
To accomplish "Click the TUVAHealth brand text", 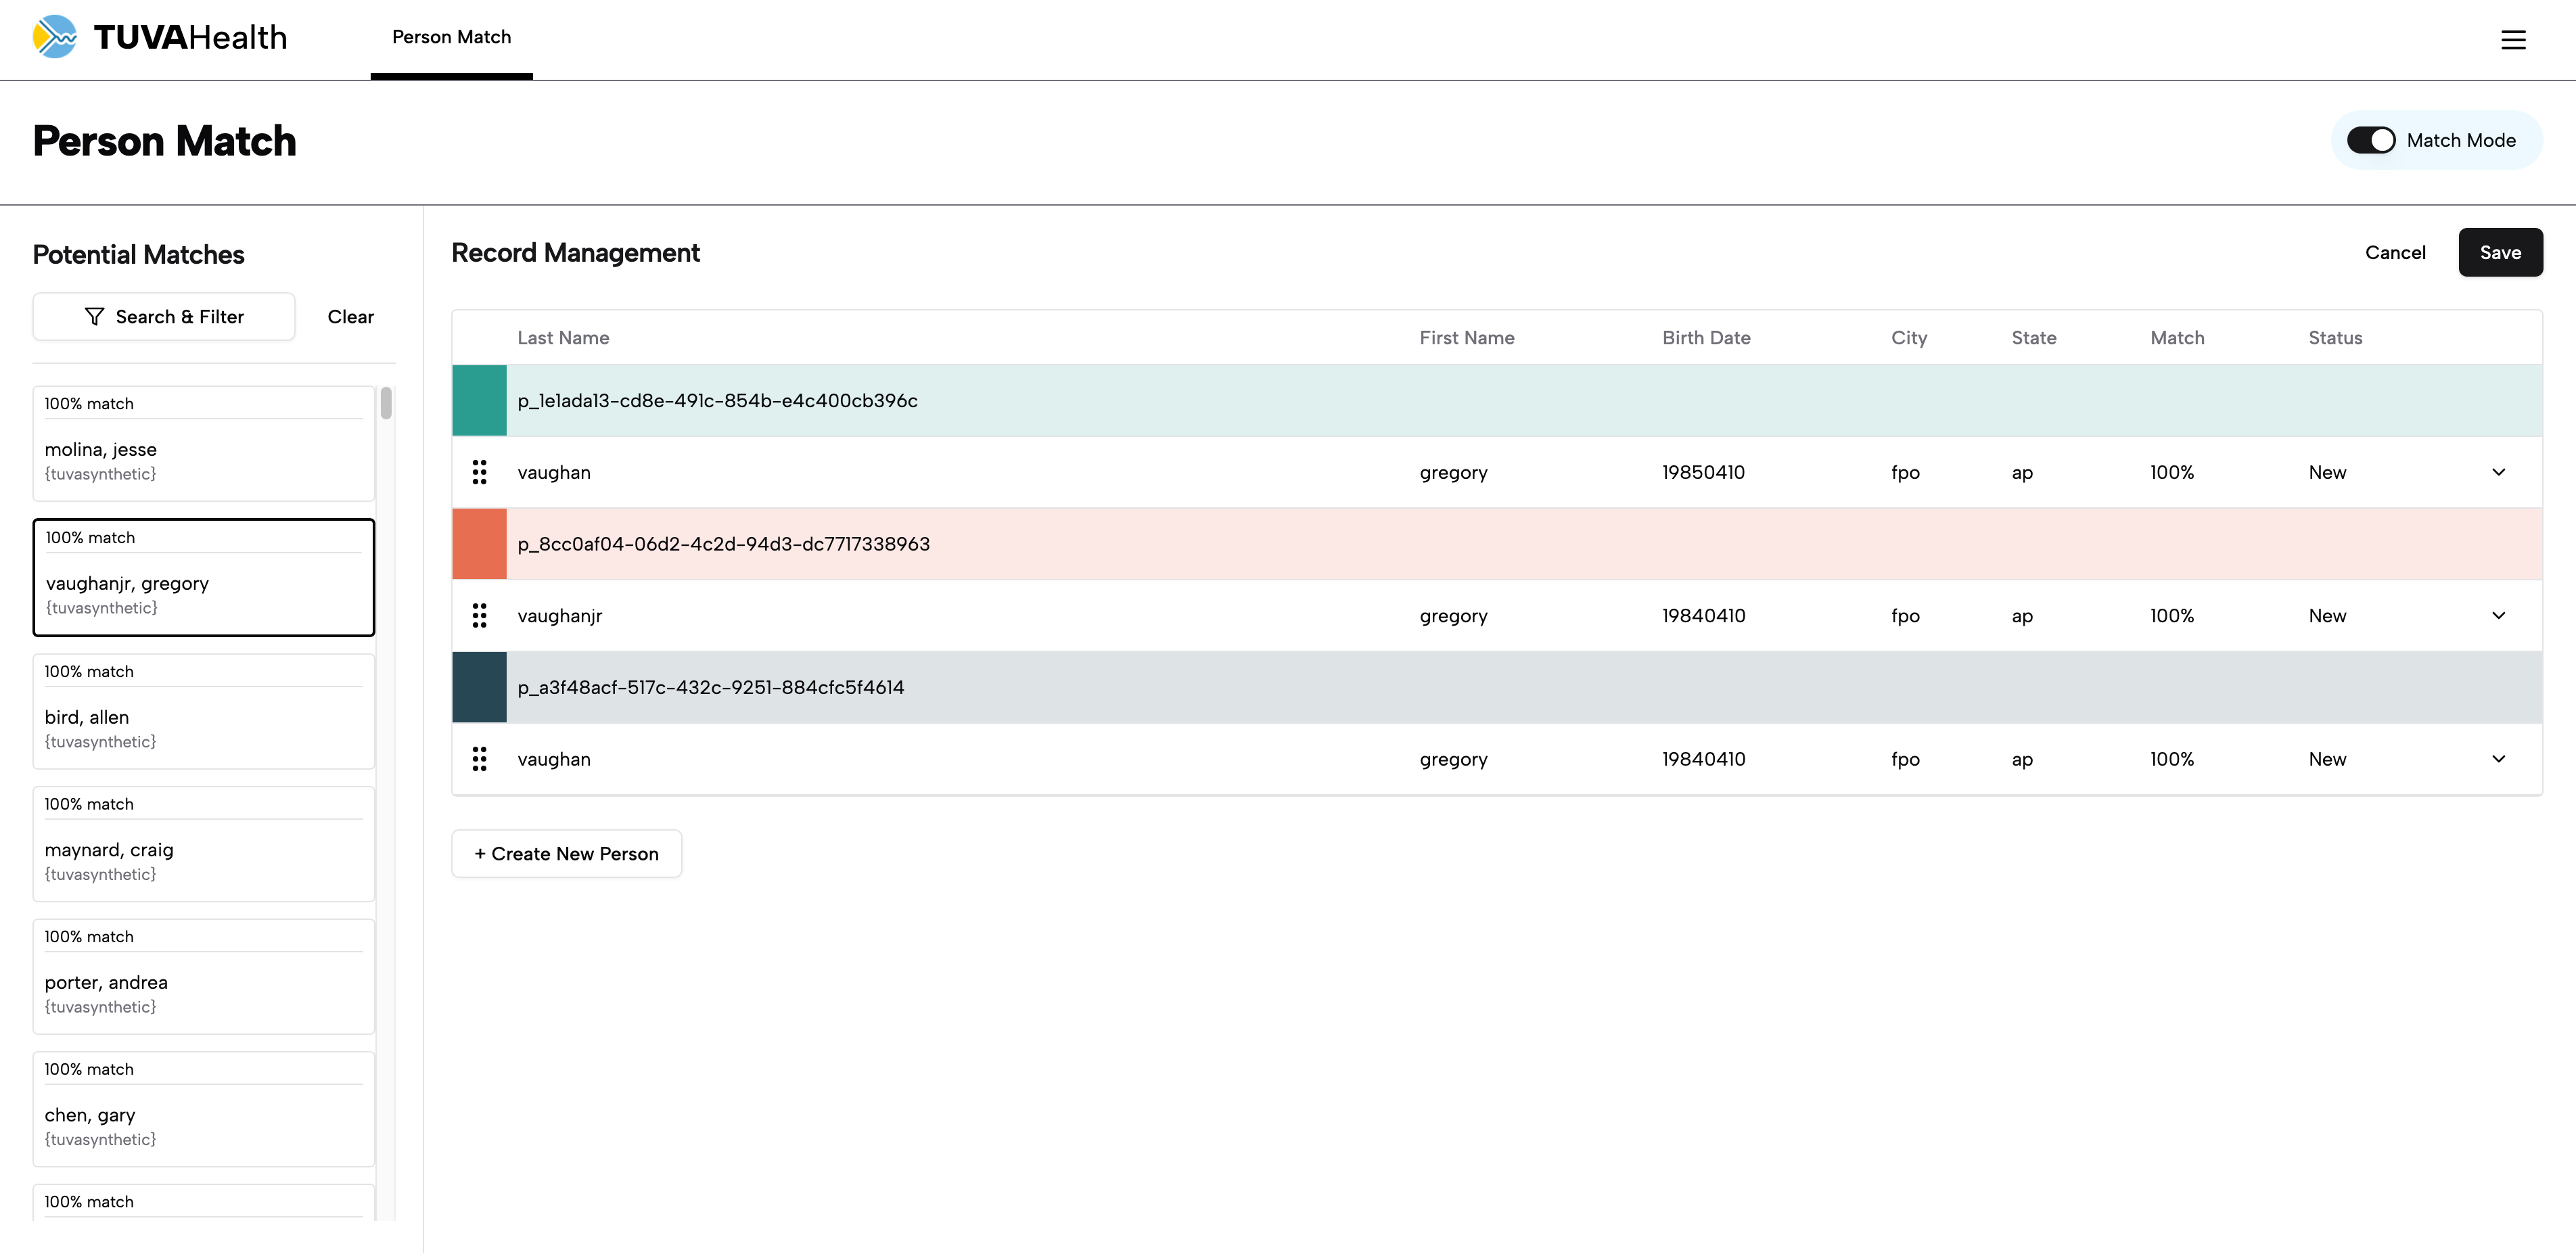I will [x=190, y=37].
